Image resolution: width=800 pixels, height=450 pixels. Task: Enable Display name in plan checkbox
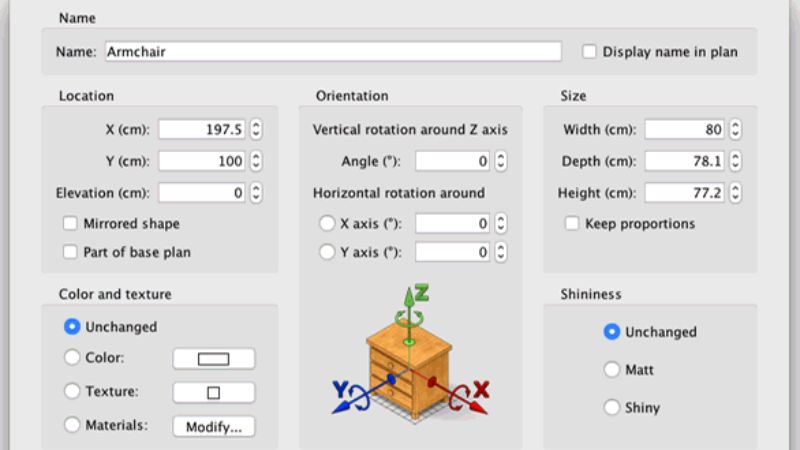pyautogui.click(x=589, y=52)
